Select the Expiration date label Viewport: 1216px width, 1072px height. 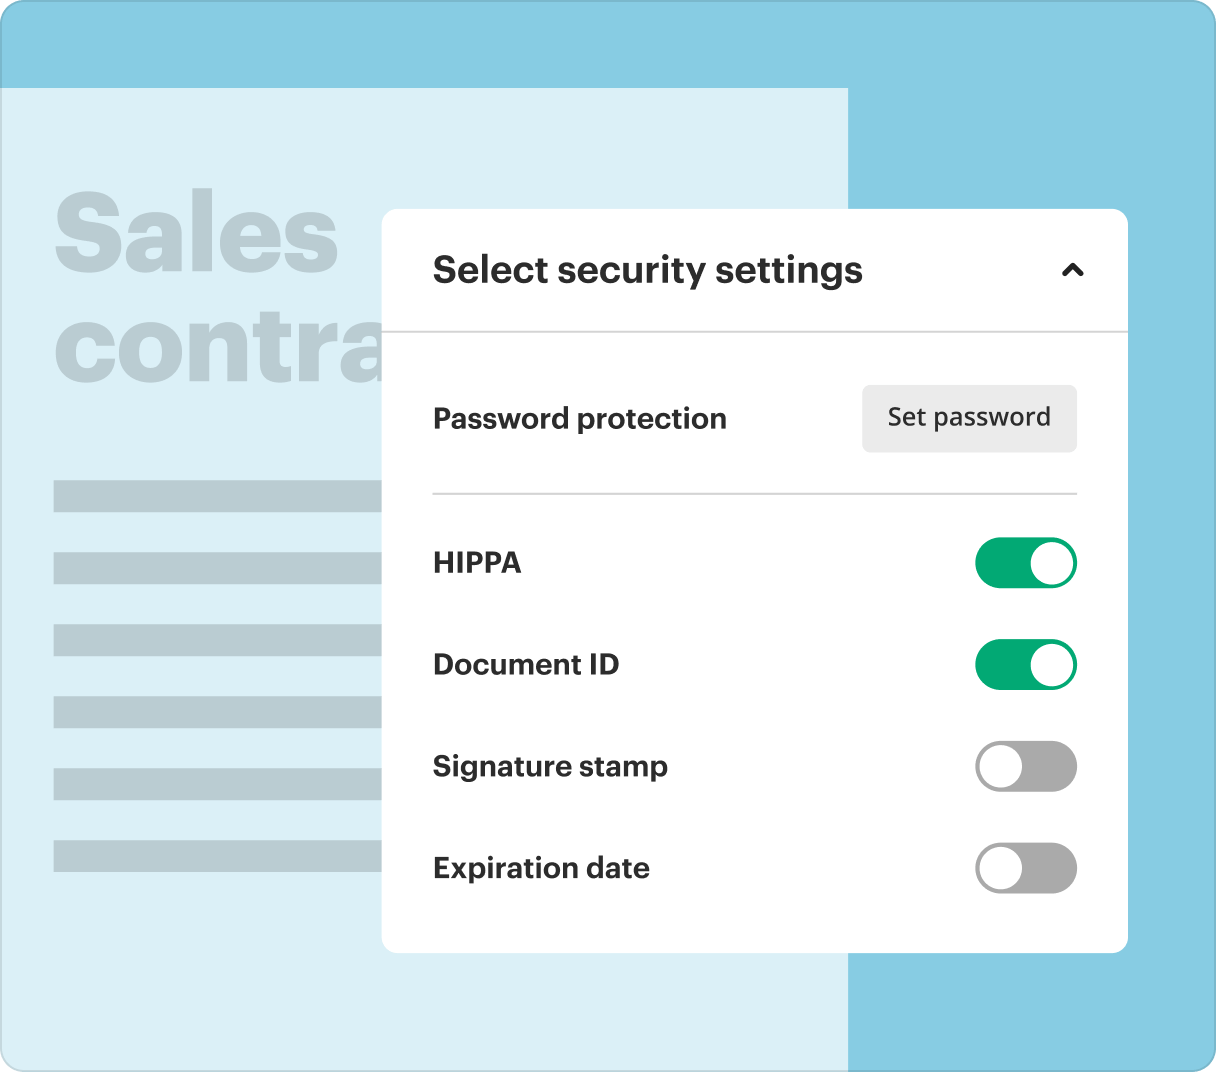coord(541,868)
